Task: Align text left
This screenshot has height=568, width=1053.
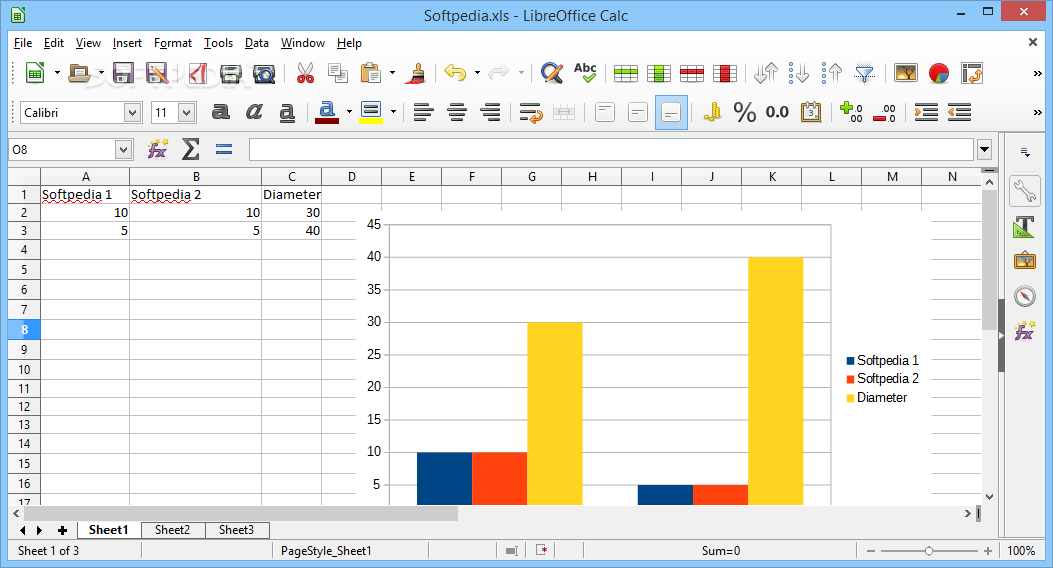Action: click(x=423, y=112)
